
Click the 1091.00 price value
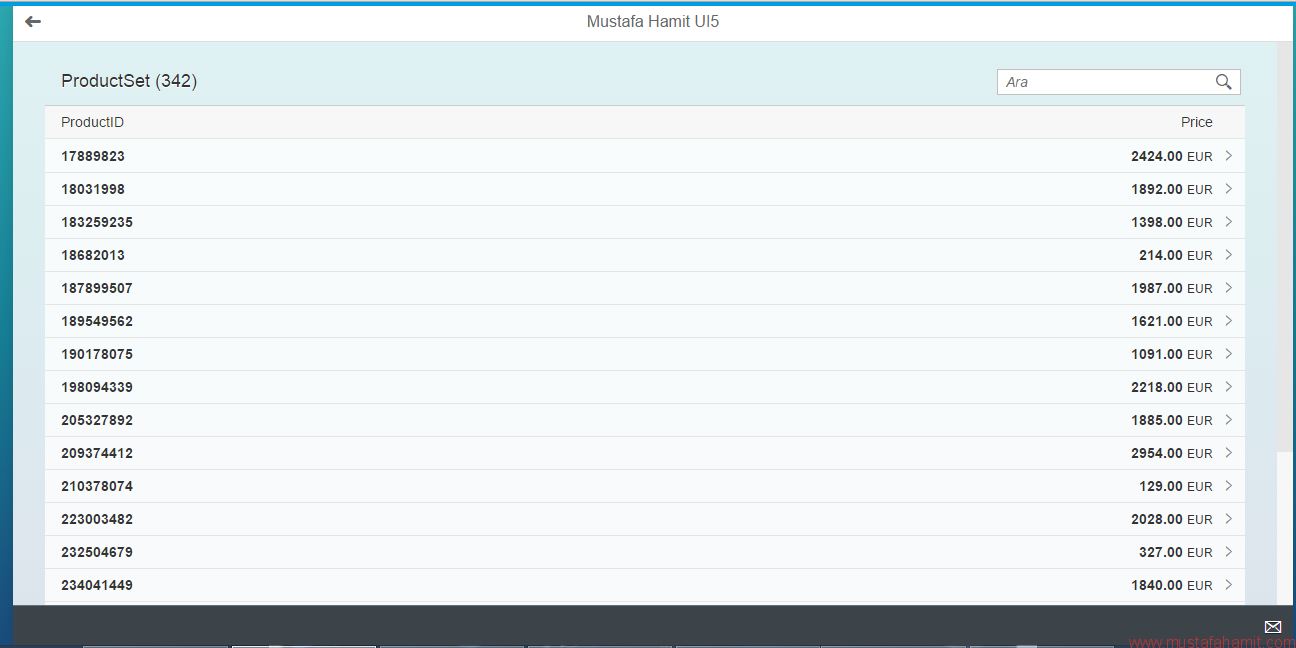coord(1157,354)
